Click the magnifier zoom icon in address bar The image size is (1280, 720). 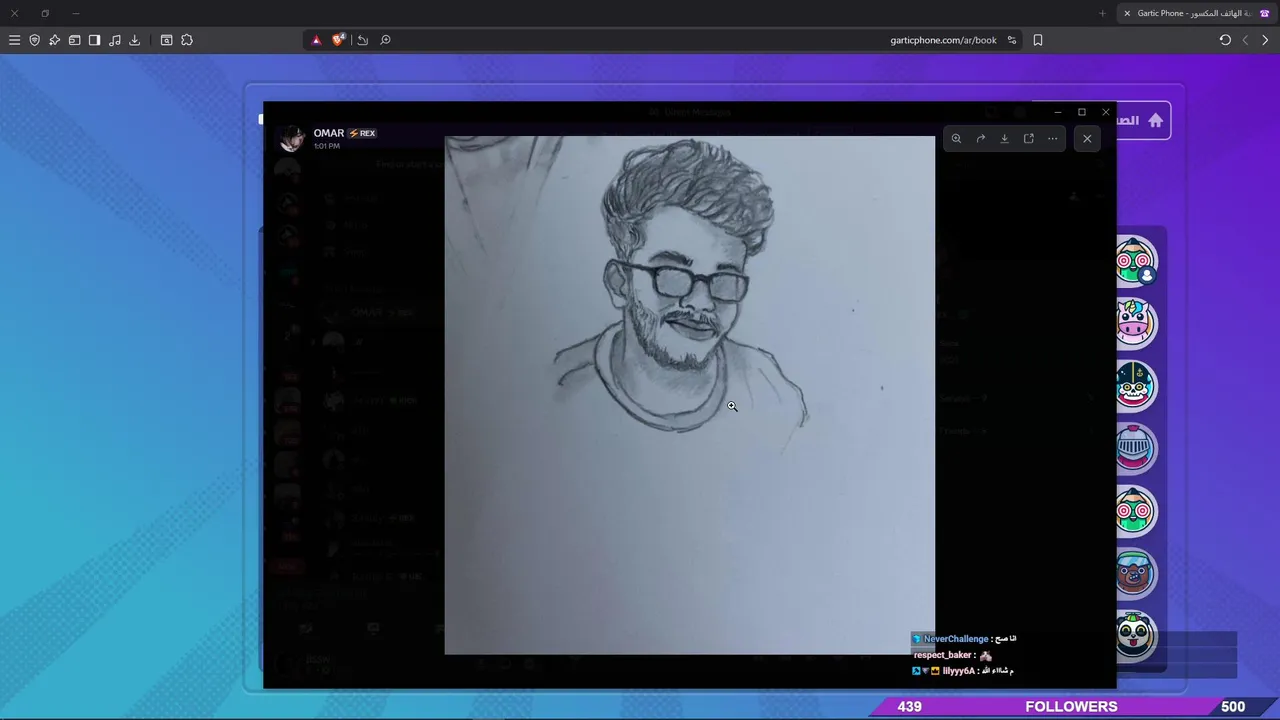385,40
